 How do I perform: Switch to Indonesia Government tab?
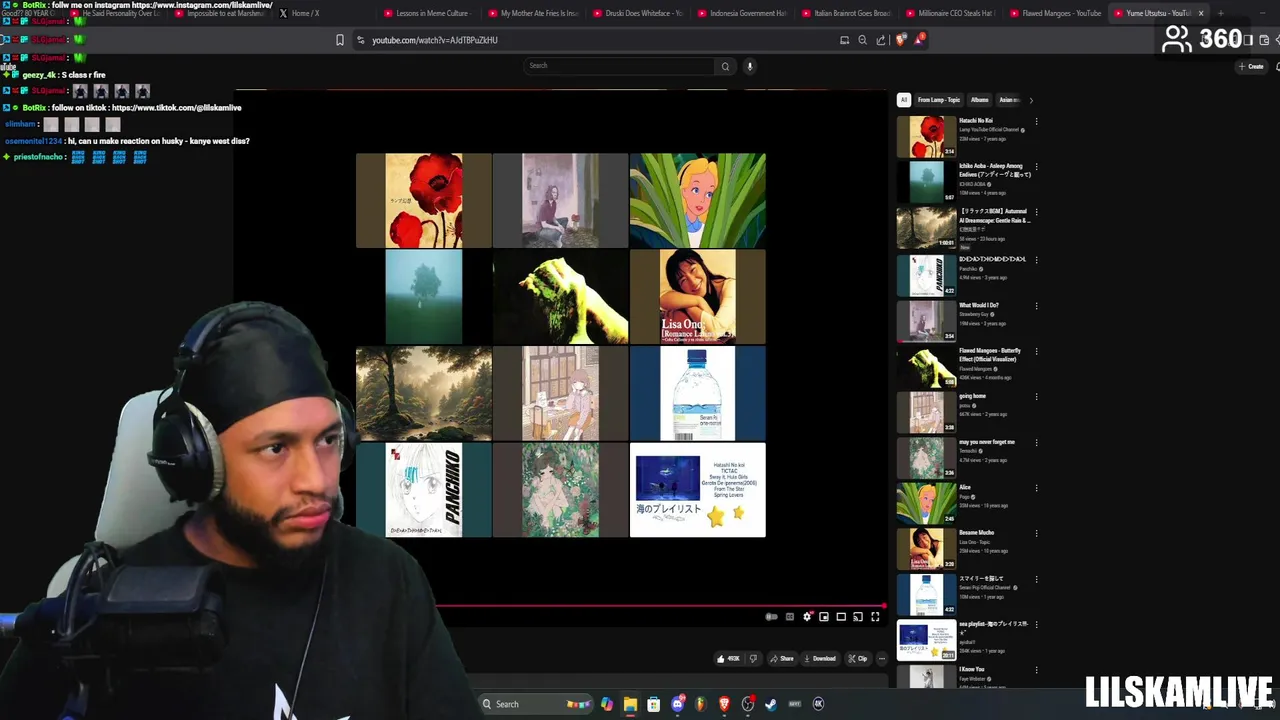click(x=744, y=13)
